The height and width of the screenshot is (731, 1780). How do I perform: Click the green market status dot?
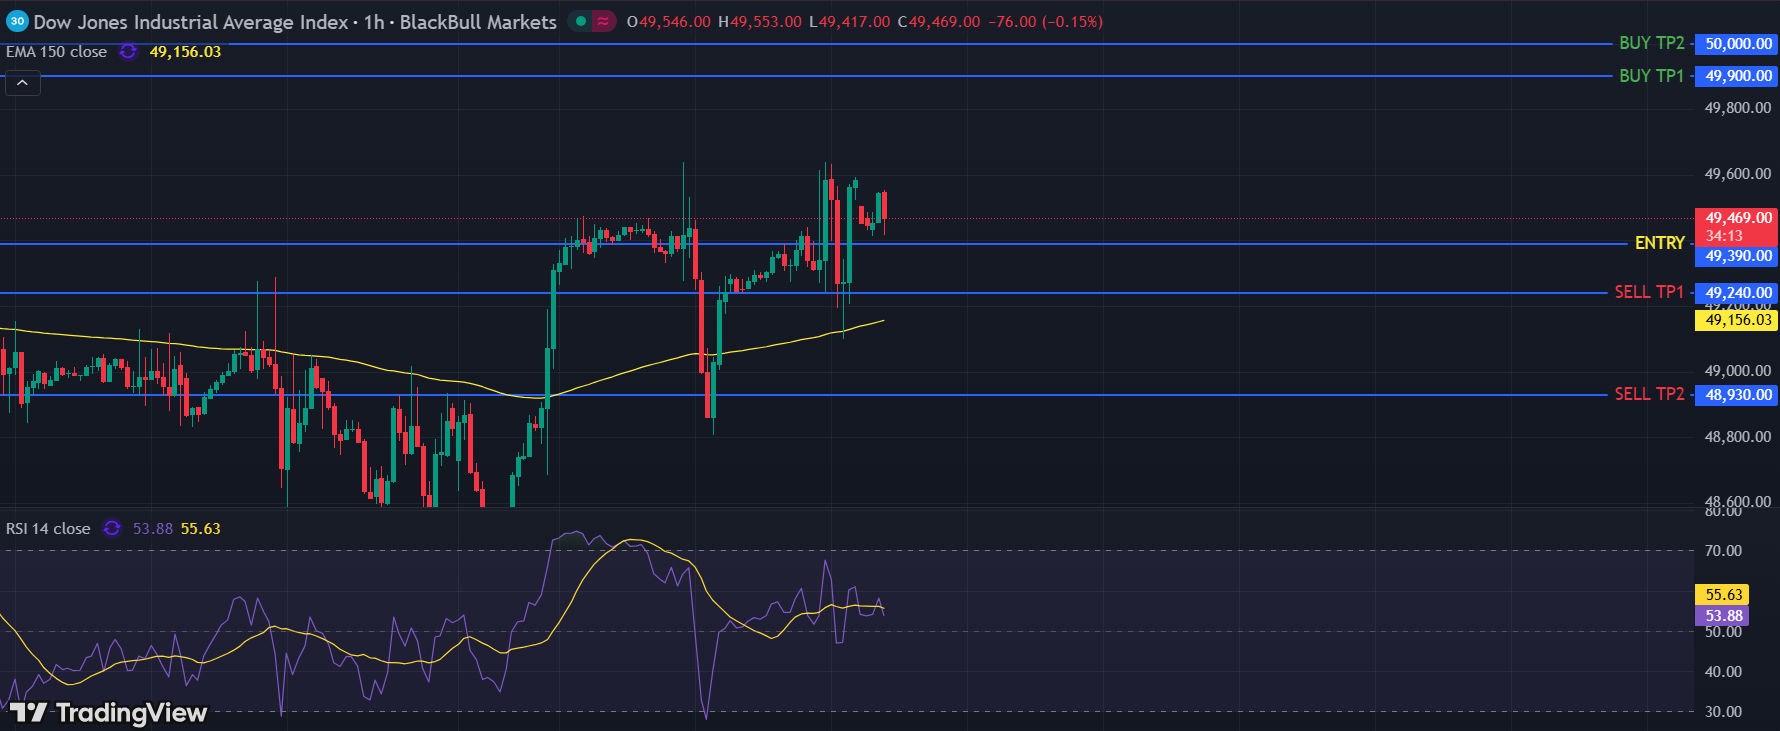coord(581,21)
